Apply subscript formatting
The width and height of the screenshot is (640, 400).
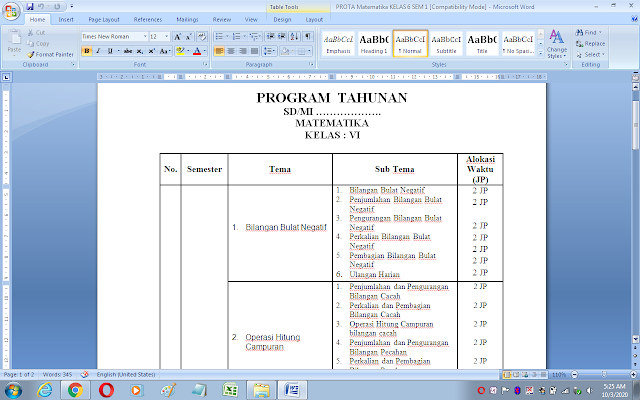(x=140, y=51)
